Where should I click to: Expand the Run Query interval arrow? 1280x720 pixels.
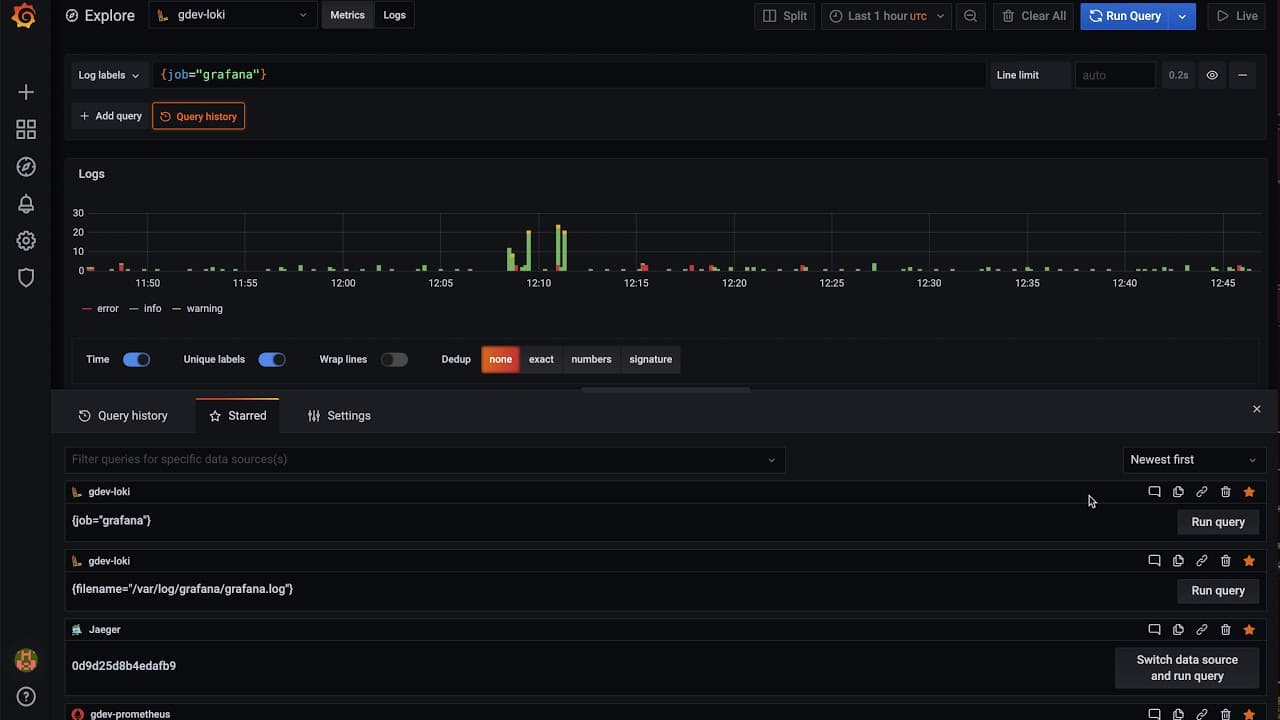click(1183, 16)
